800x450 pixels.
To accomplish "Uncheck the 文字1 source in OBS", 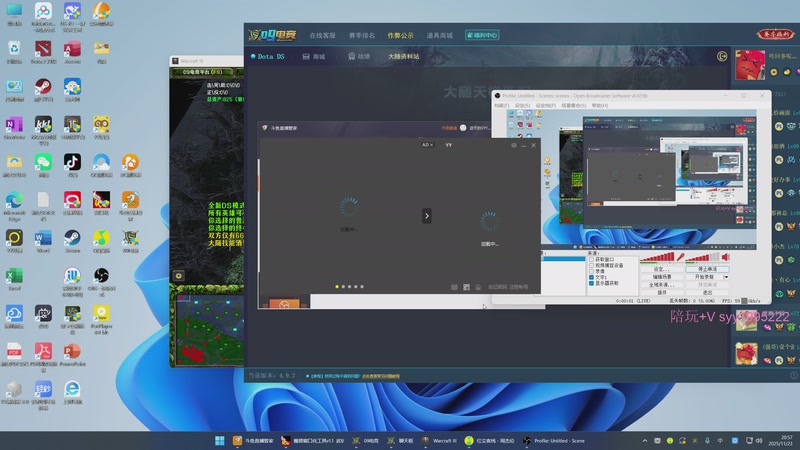I will tap(591, 278).
